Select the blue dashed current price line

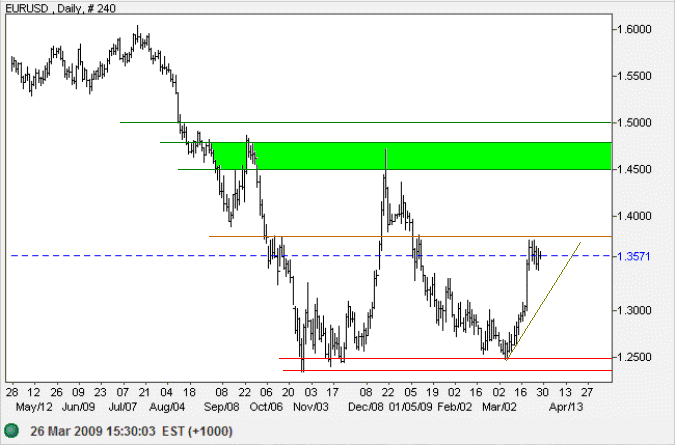click(311, 256)
